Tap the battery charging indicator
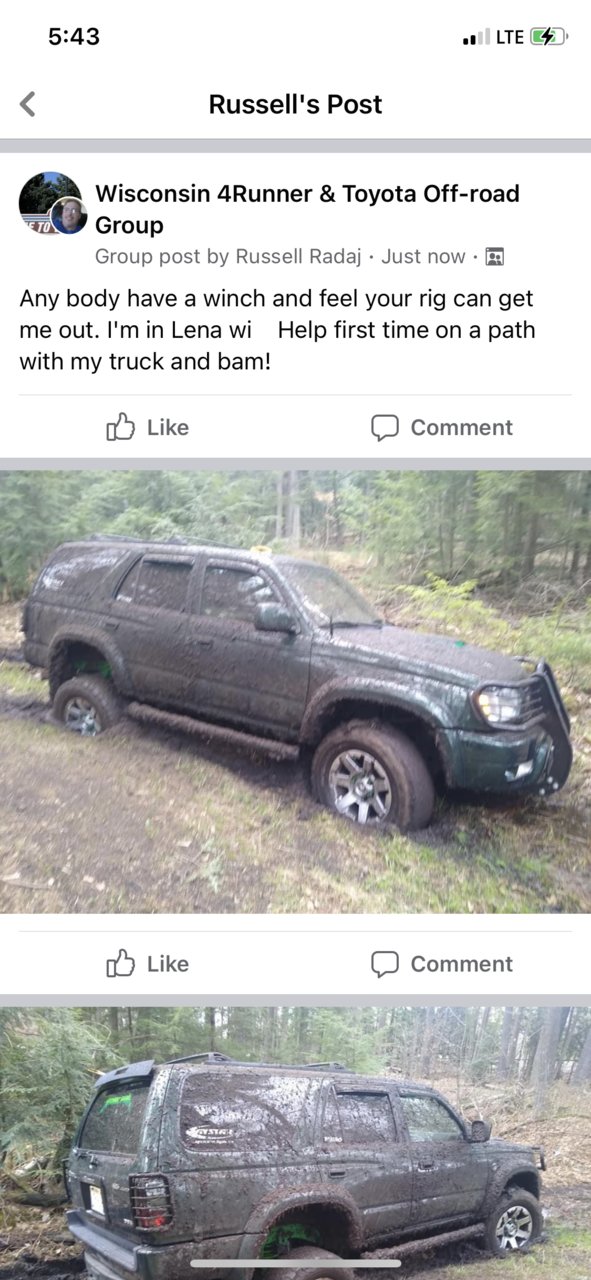The image size is (591, 1280). point(548,37)
